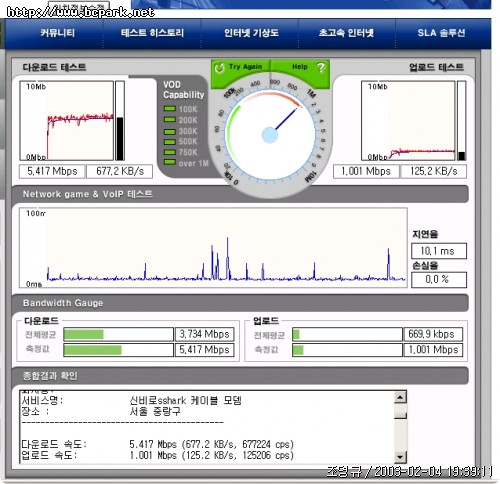This screenshot has height=484, width=500.
Task: Click the 업로드 테스트 heading
Action: [436, 67]
